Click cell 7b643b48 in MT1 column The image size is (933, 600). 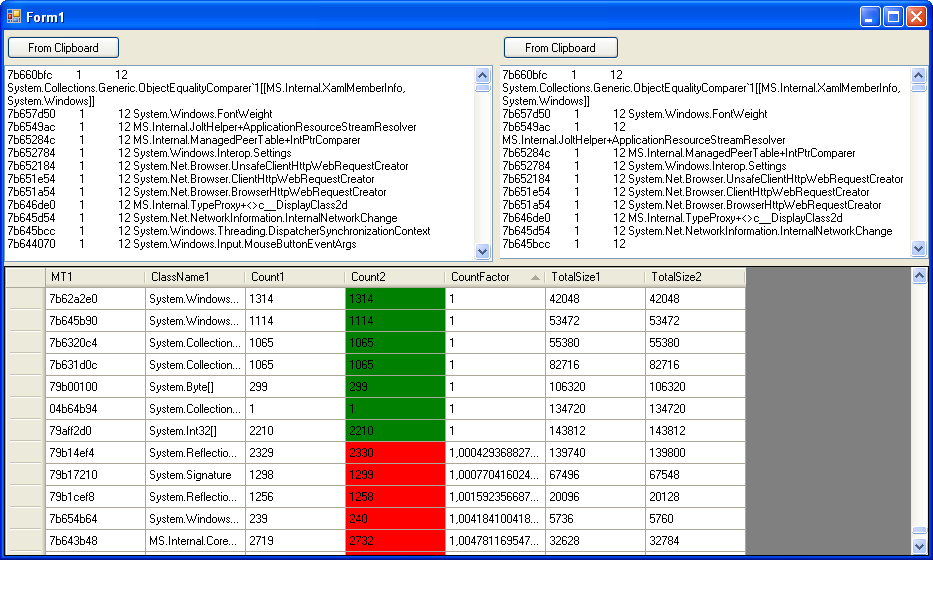(95, 541)
